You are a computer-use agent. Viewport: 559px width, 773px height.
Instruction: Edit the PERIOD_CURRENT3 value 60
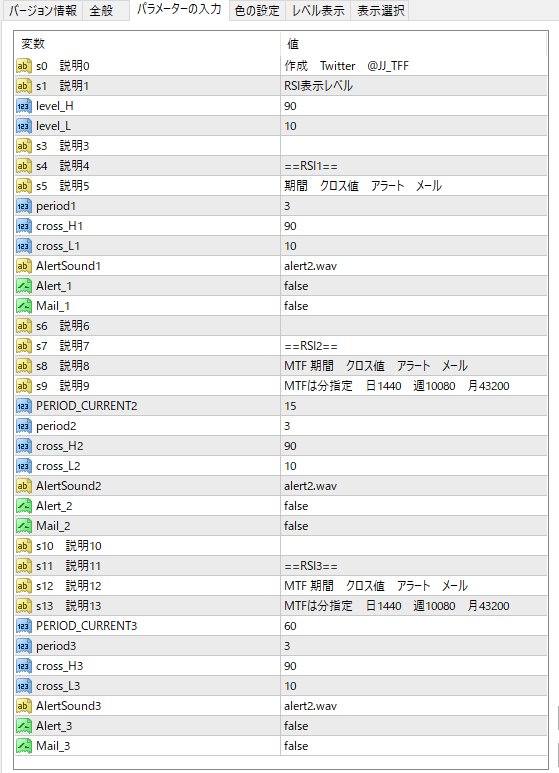coord(414,626)
